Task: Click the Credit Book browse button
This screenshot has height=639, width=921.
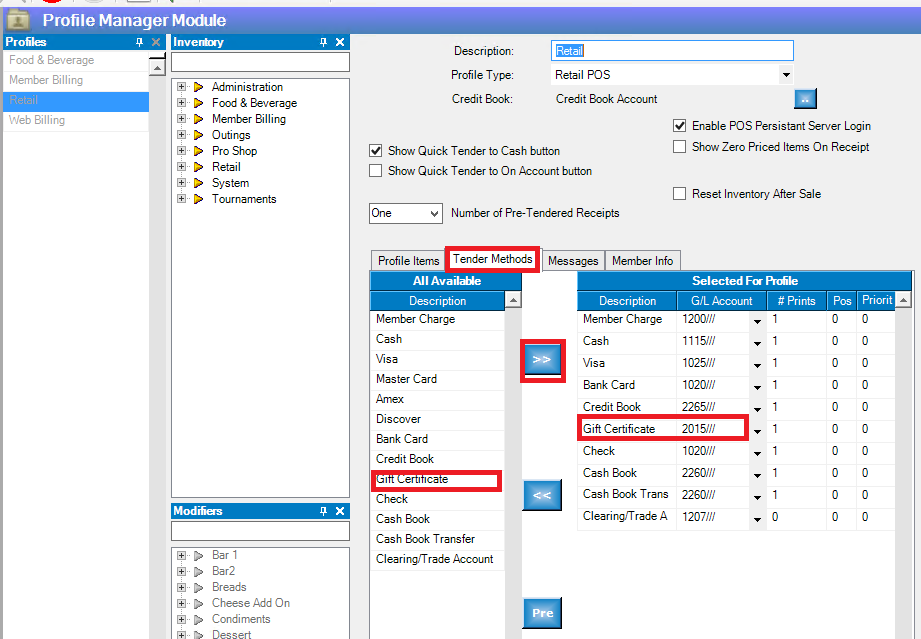Action: [x=806, y=98]
